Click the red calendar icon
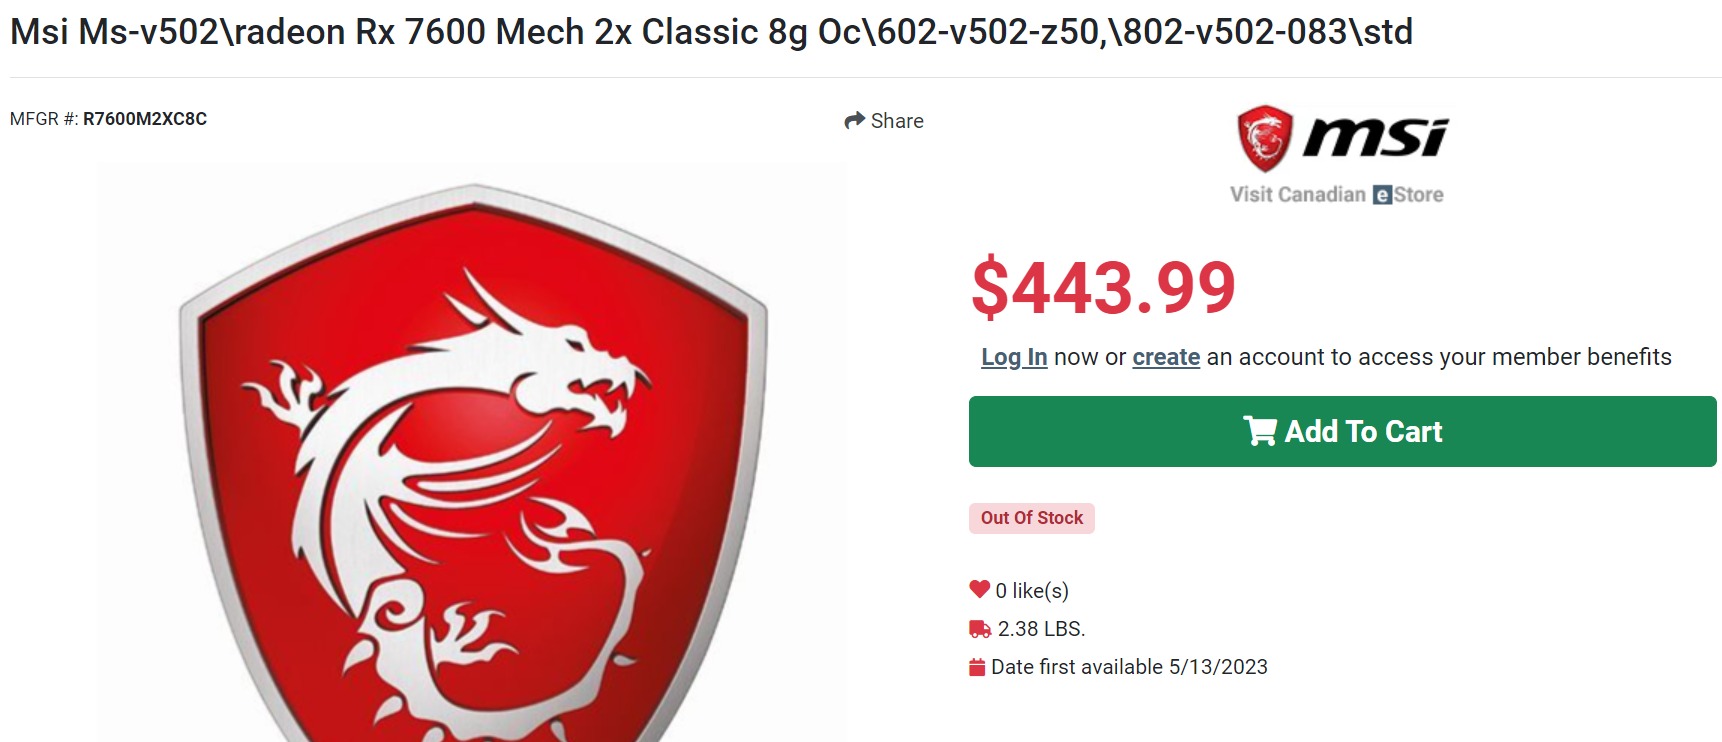 [x=977, y=667]
